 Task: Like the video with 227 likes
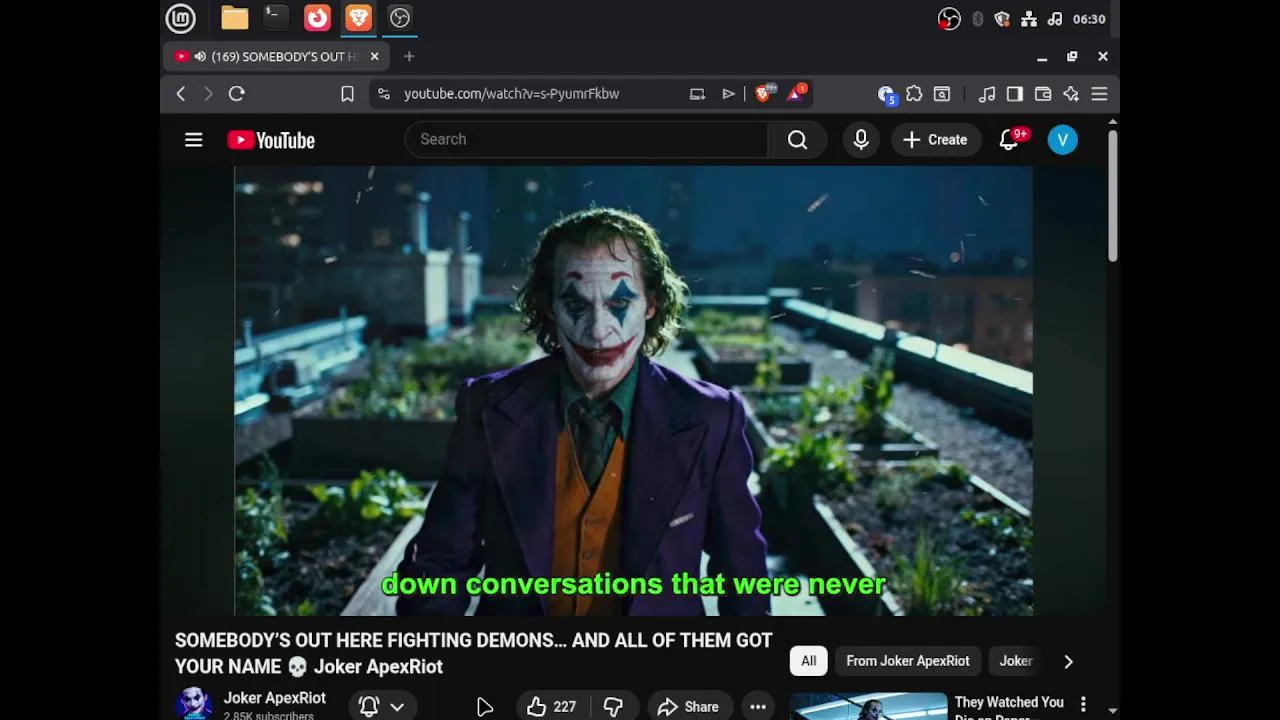pos(552,706)
